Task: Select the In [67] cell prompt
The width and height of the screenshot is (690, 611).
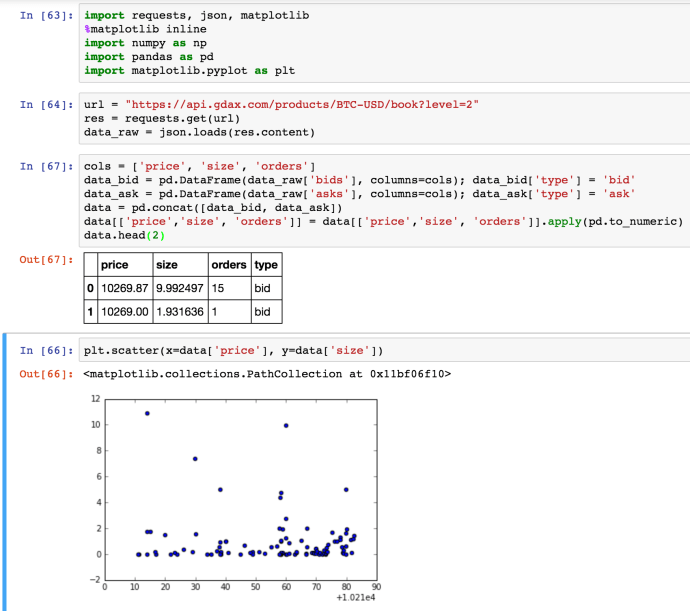Action: [46, 166]
